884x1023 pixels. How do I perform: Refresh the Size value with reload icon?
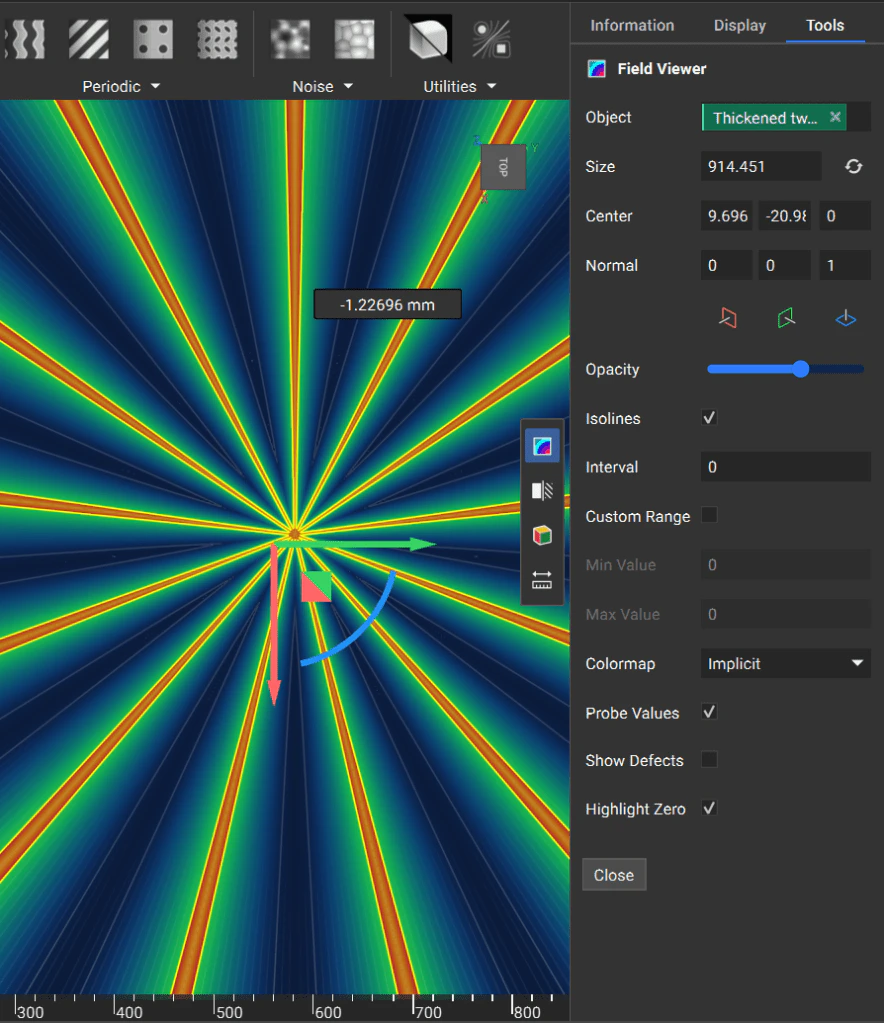point(853,167)
